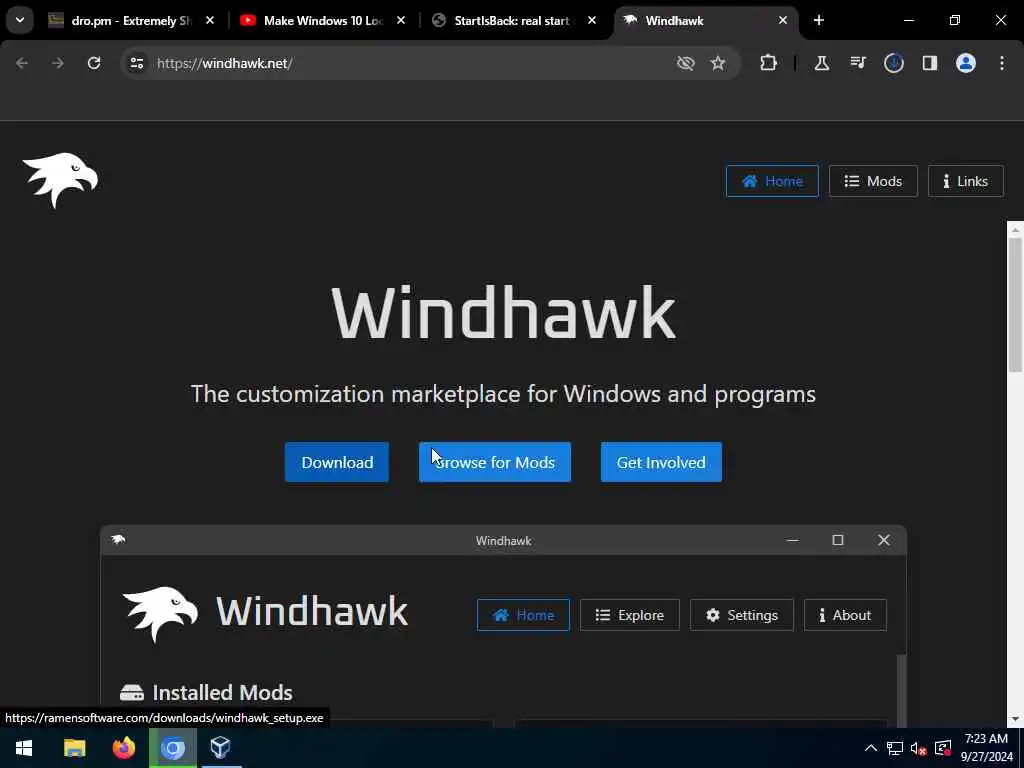Switch to Make Windows 10 Look YouTube tab
1024x768 pixels.
point(323,21)
